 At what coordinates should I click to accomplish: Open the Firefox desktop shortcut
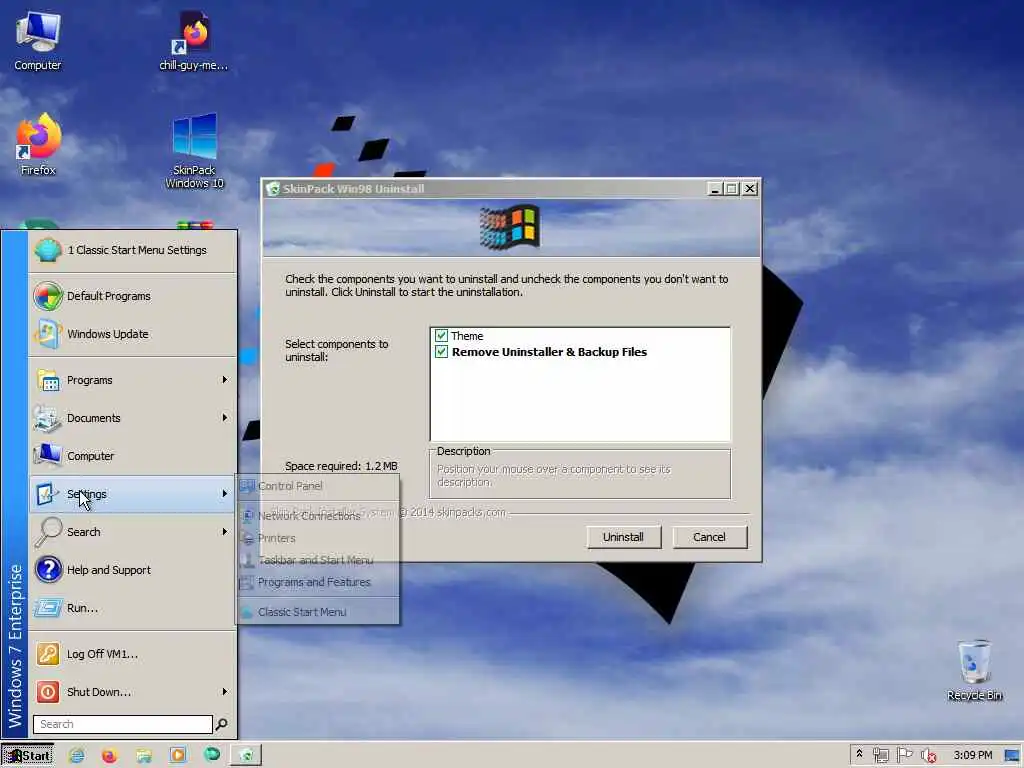[38, 145]
